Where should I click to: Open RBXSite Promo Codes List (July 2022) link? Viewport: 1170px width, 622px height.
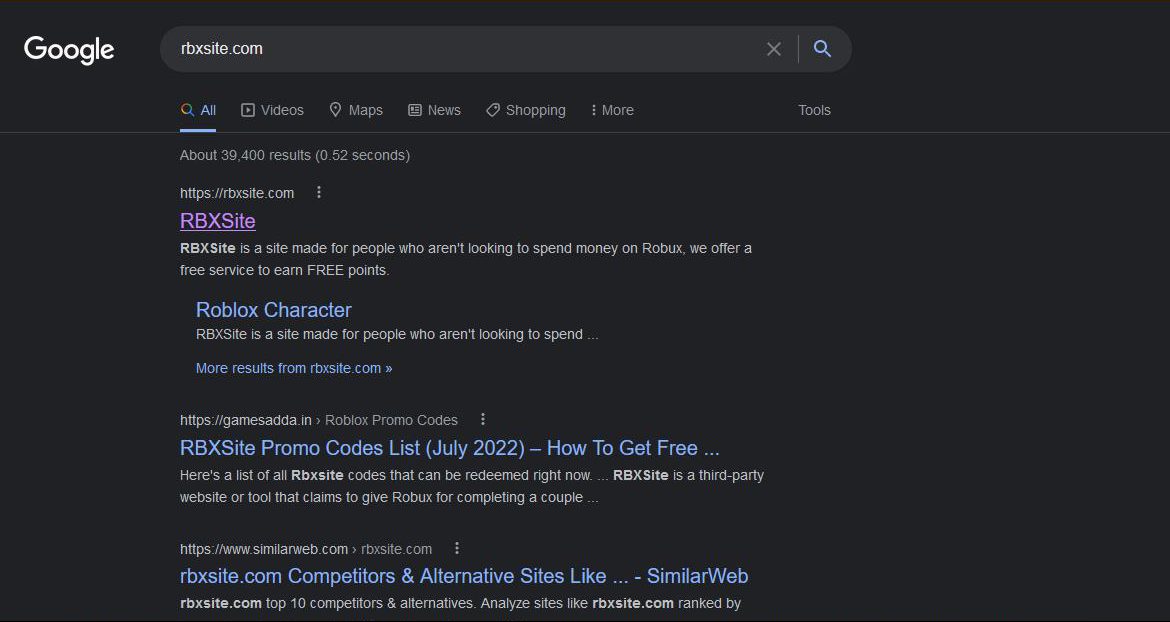click(x=450, y=447)
